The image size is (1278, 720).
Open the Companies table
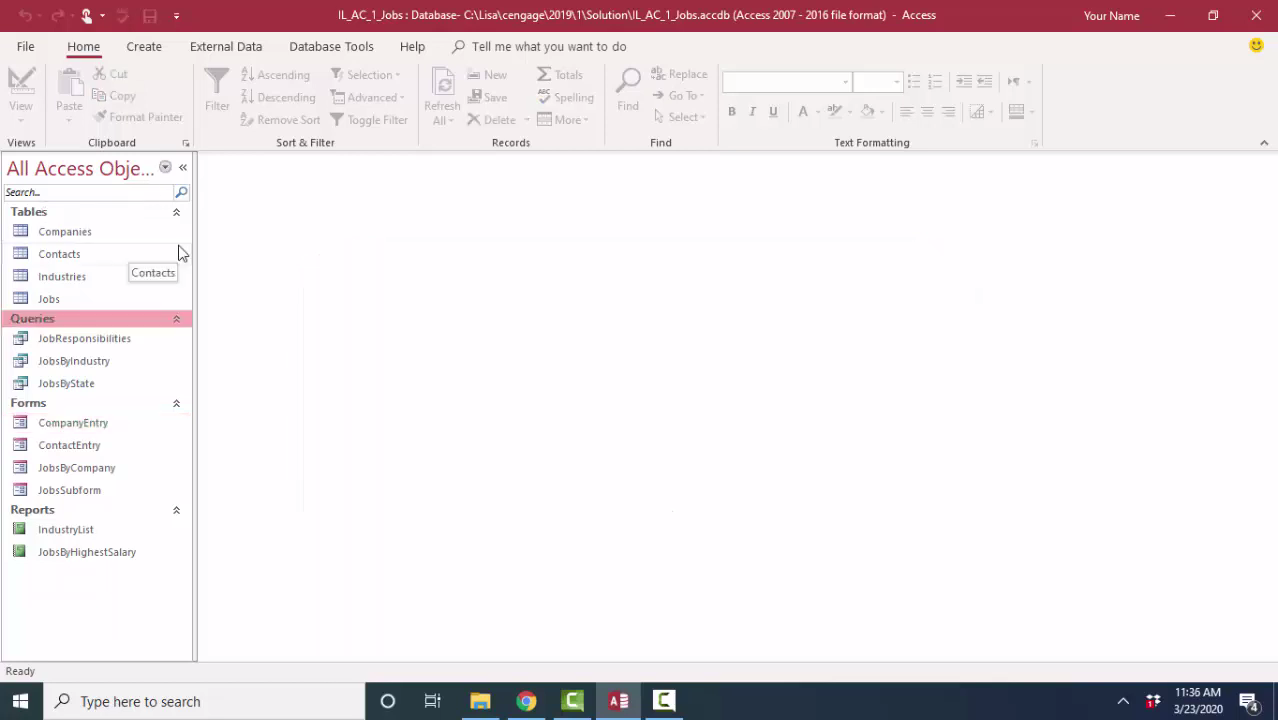64,232
